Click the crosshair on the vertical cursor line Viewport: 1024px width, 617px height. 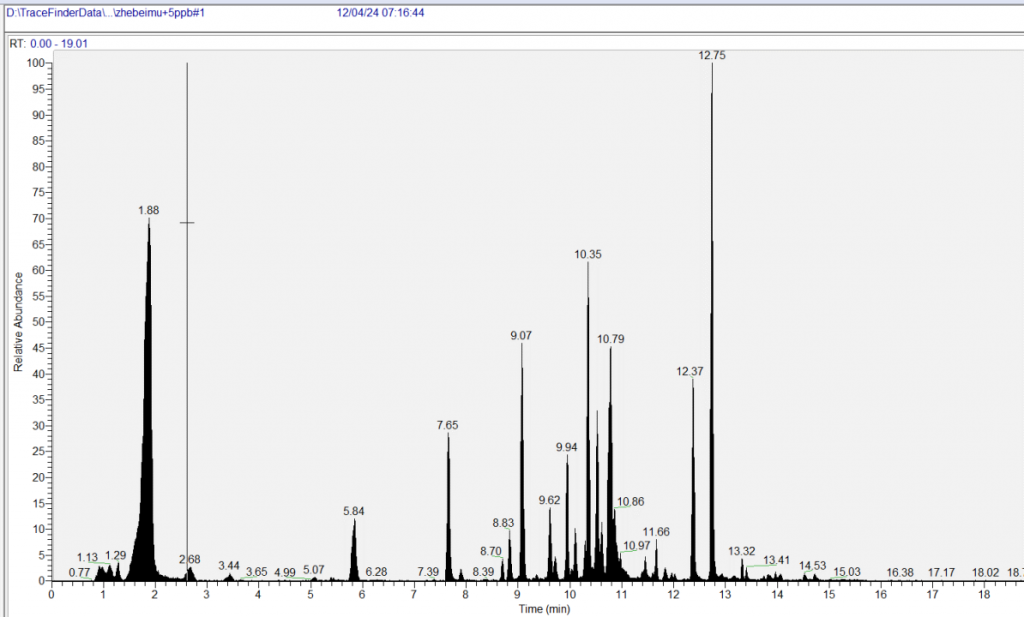click(x=187, y=223)
